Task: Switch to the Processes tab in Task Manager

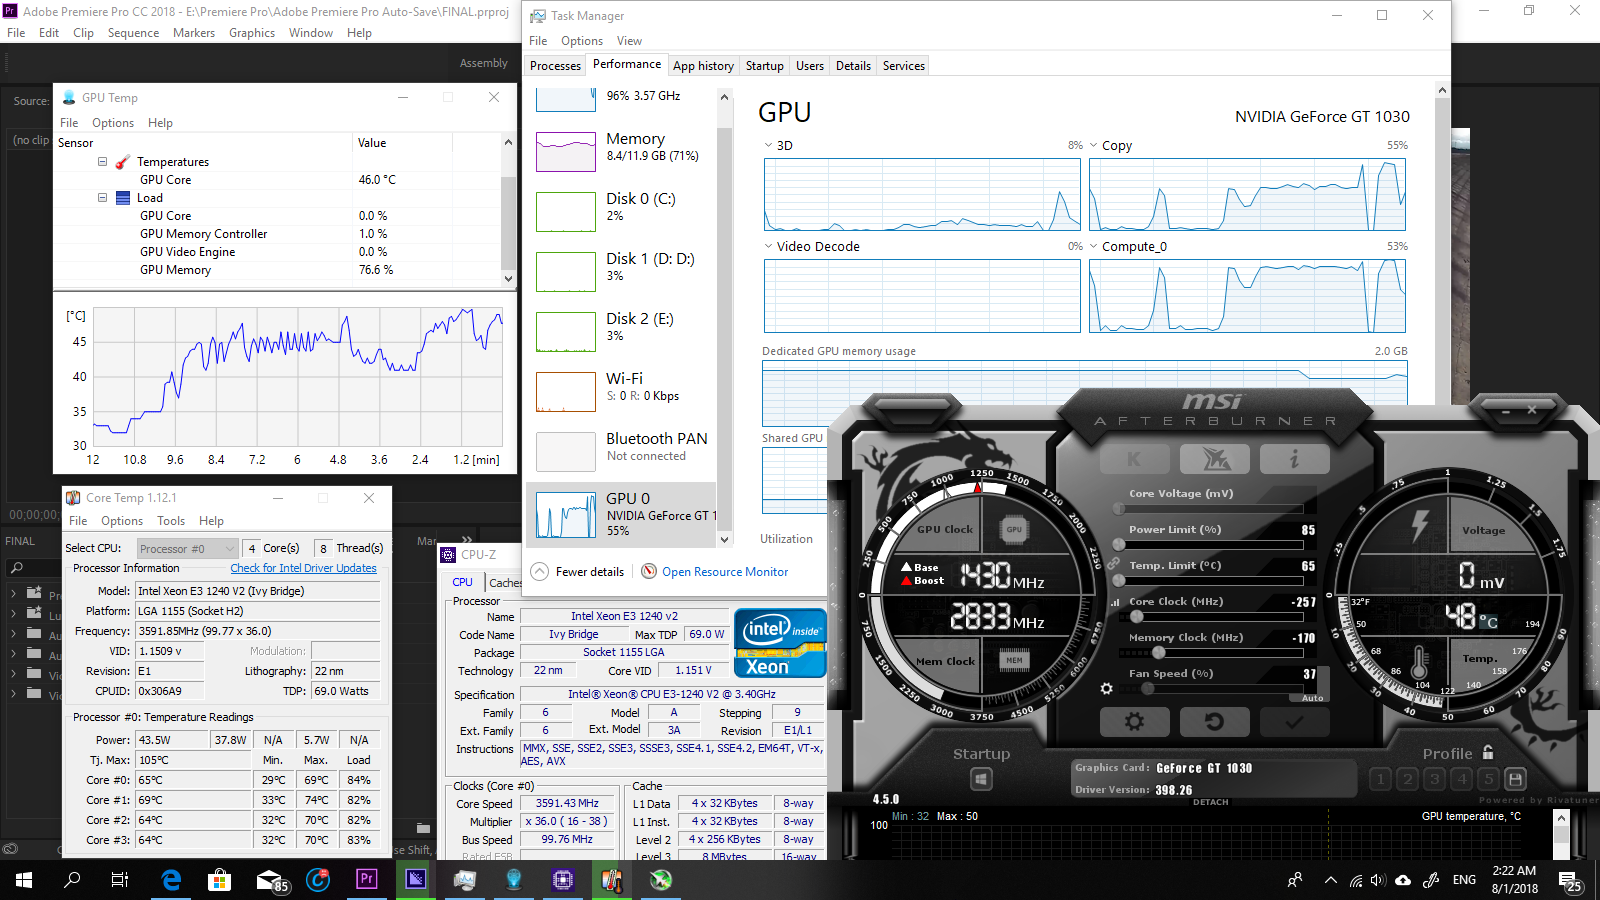Action: coord(555,66)
